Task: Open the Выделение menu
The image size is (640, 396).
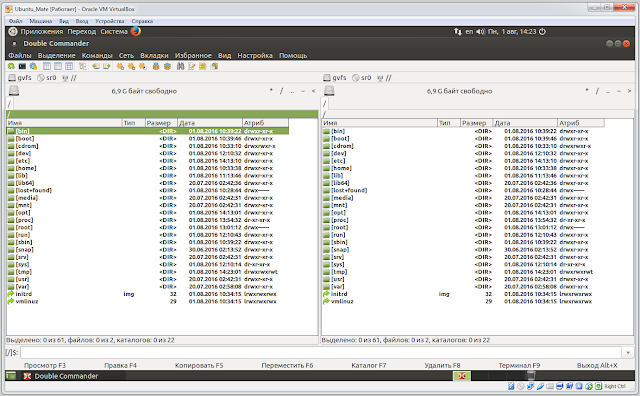Action: [x=57, y=55]
